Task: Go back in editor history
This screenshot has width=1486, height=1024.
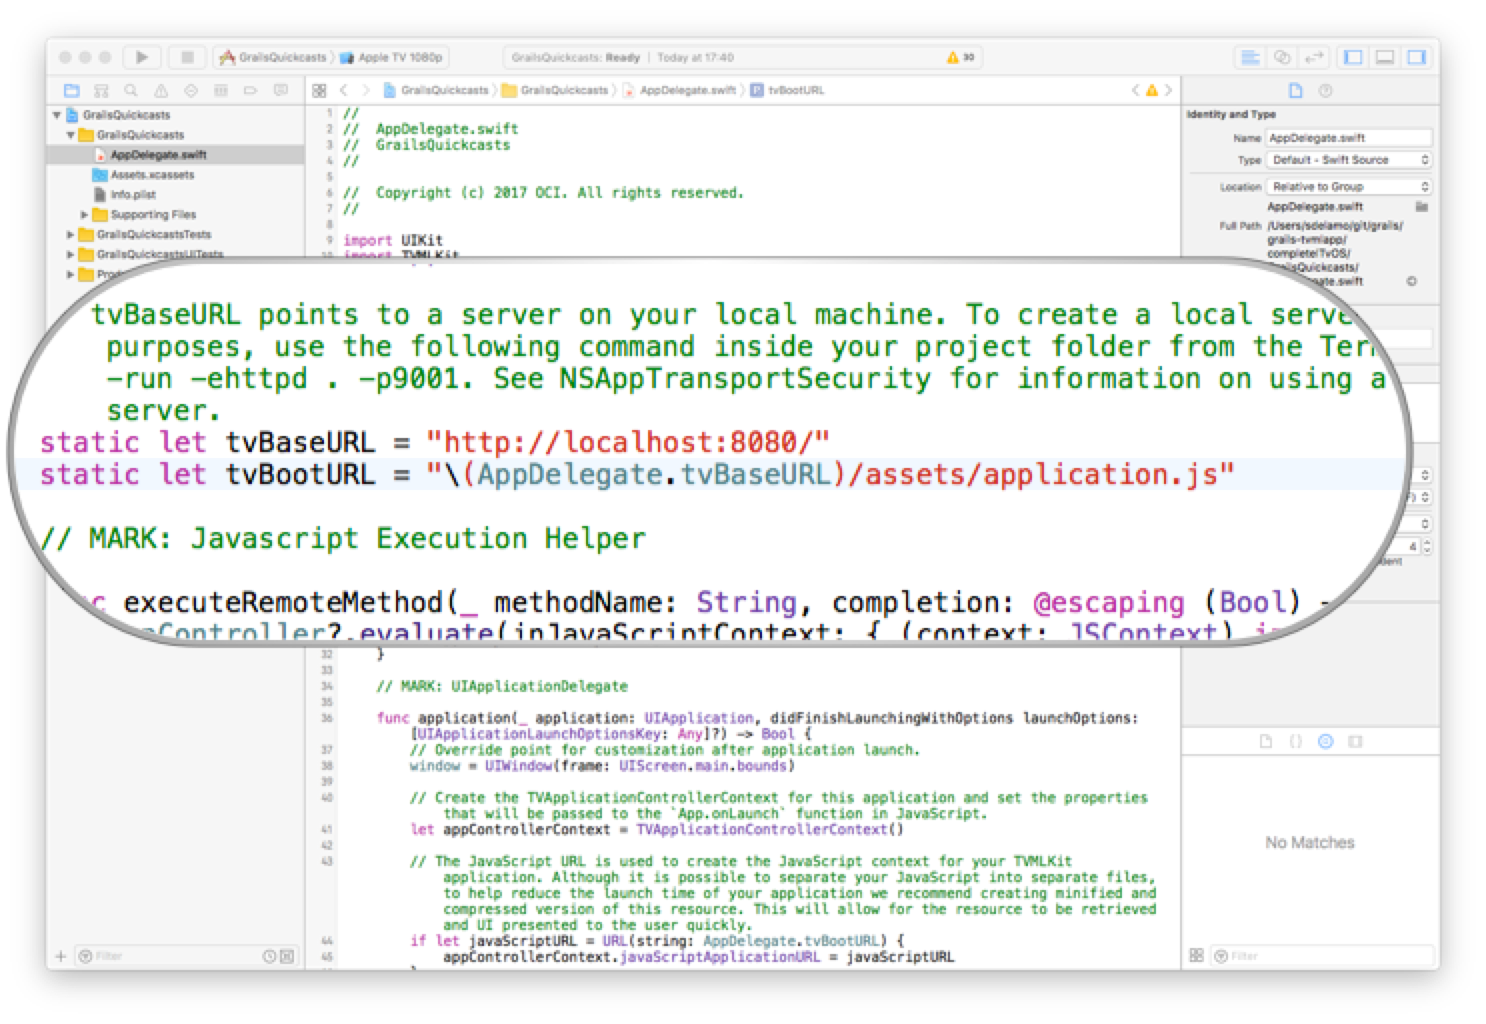Action: click(x=344, y=90)
